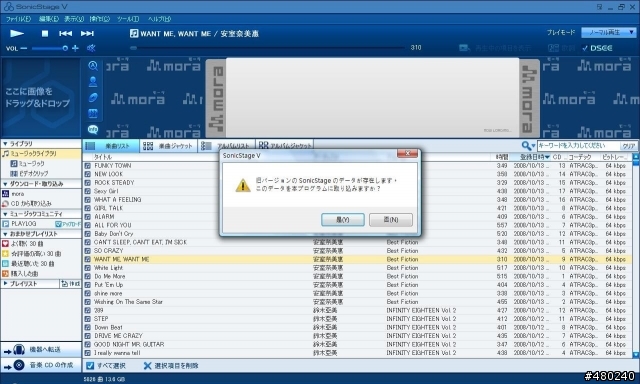Click the artist person icon in side strip
This screenshot has height=384, width=640.
click(93, 82)
